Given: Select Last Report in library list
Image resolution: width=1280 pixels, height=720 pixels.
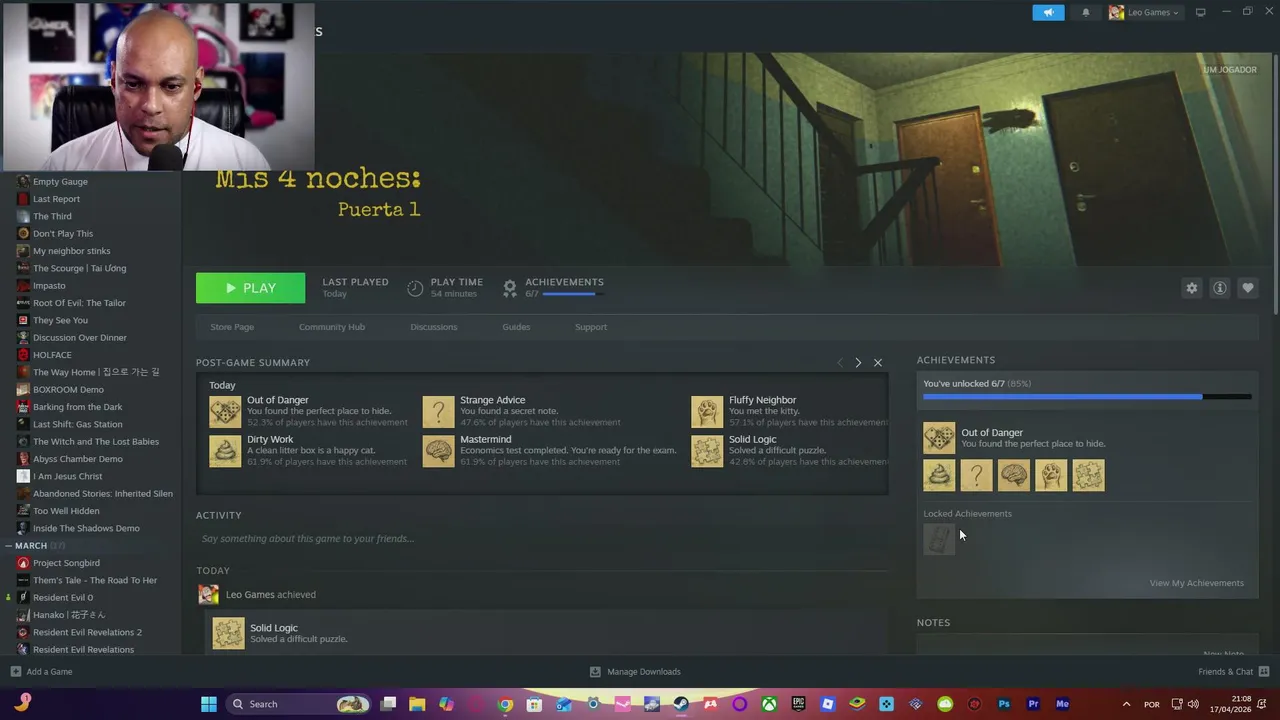Looking at the screenshot, I should tap(56, 199).
